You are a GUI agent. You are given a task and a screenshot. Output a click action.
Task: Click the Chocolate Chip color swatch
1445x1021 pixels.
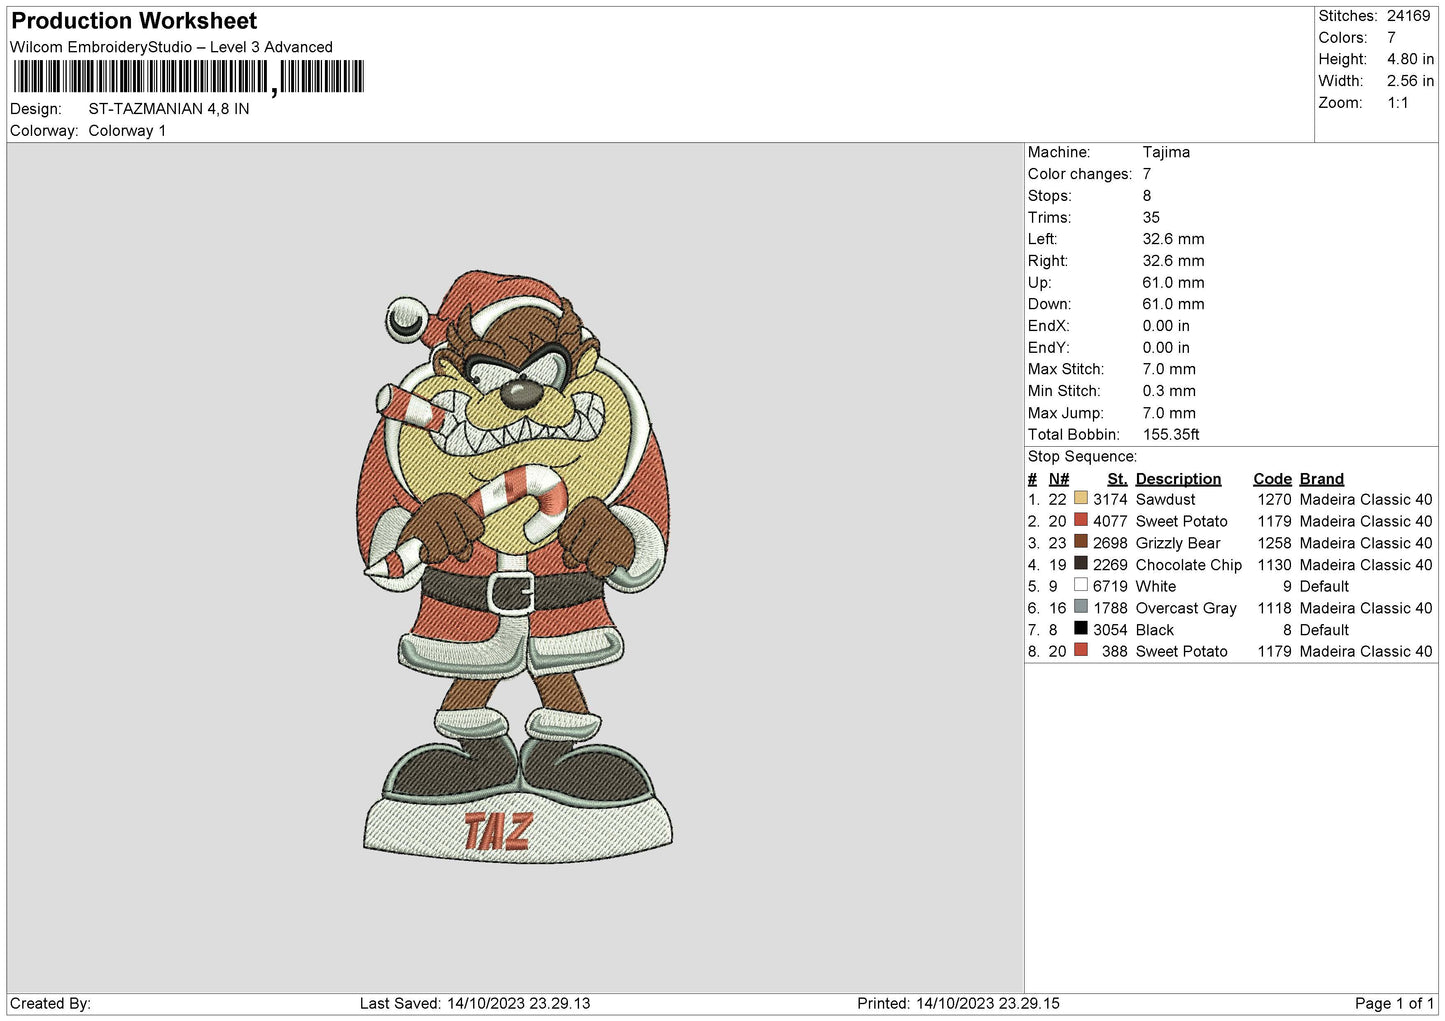point(1080,563)
